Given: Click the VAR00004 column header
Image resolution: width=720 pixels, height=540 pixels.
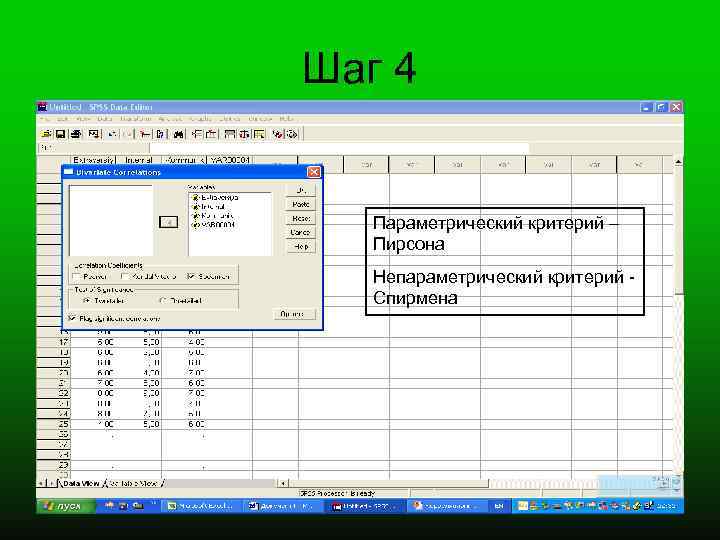Looking at the screenshot, I should pyautogui.click(x=230, y=160).
